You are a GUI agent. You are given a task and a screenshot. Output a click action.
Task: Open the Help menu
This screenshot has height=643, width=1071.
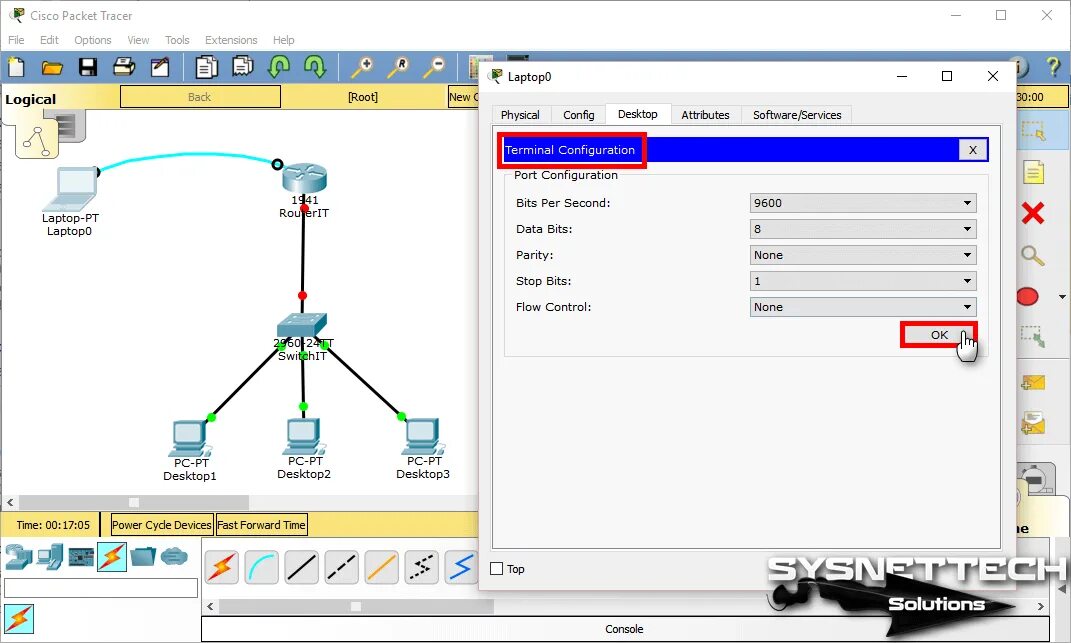[283, 40]
